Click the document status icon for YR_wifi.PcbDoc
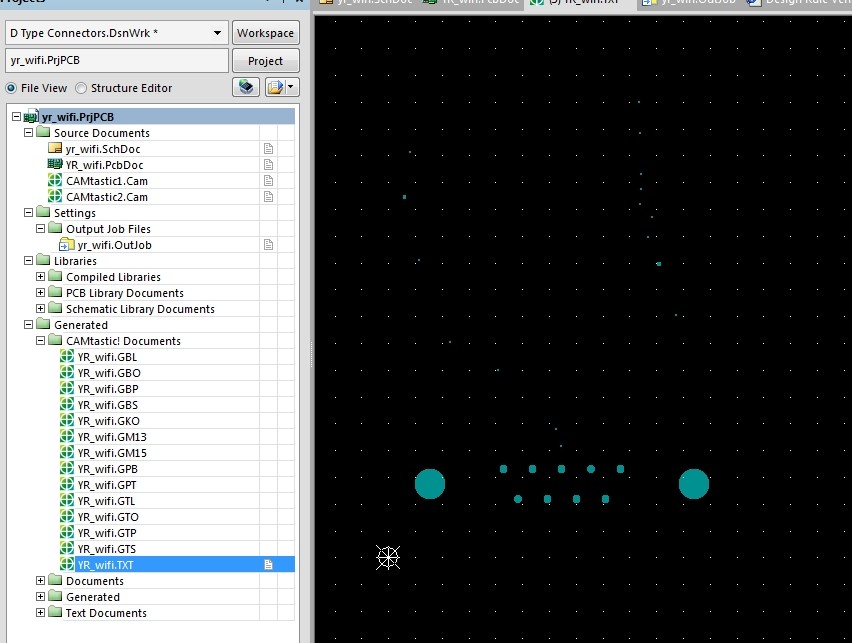The image size is (852, 643). point(268,164)
